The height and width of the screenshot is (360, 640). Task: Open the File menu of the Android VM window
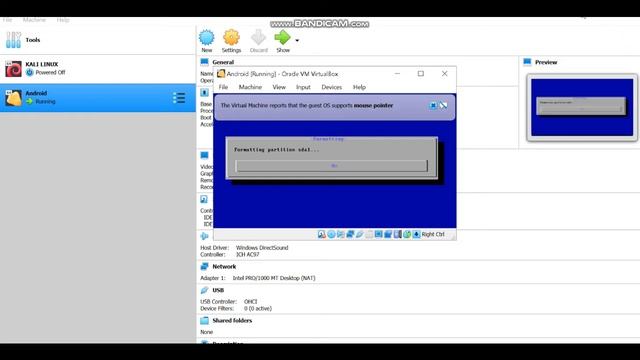(223, 87)
